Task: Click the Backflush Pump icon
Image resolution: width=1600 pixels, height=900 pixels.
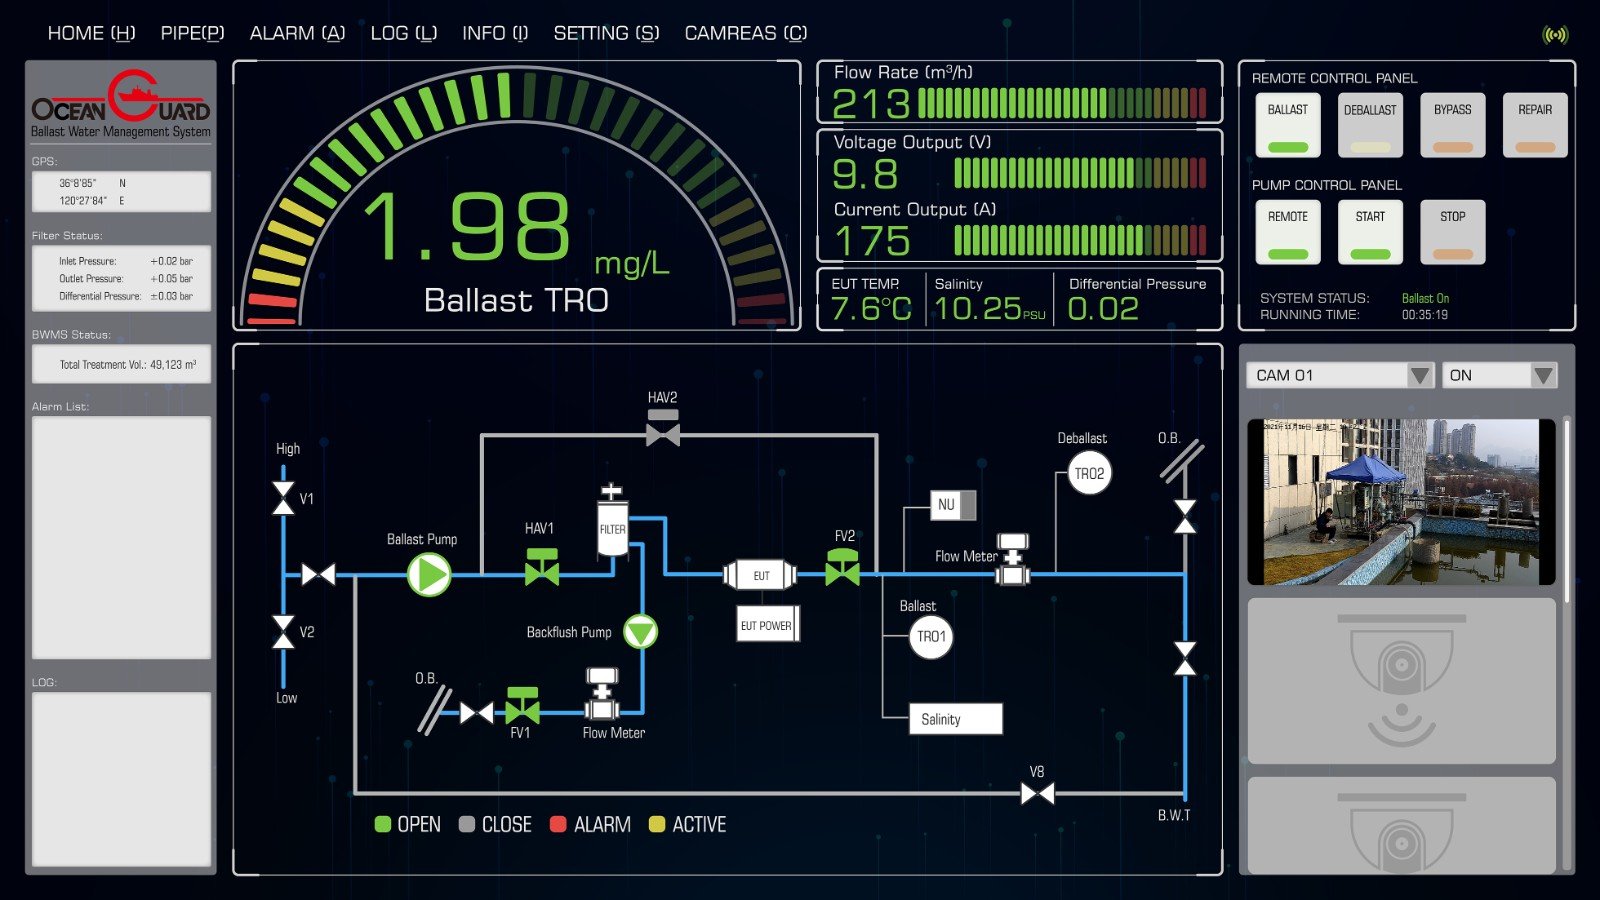Action: (640, 631)
